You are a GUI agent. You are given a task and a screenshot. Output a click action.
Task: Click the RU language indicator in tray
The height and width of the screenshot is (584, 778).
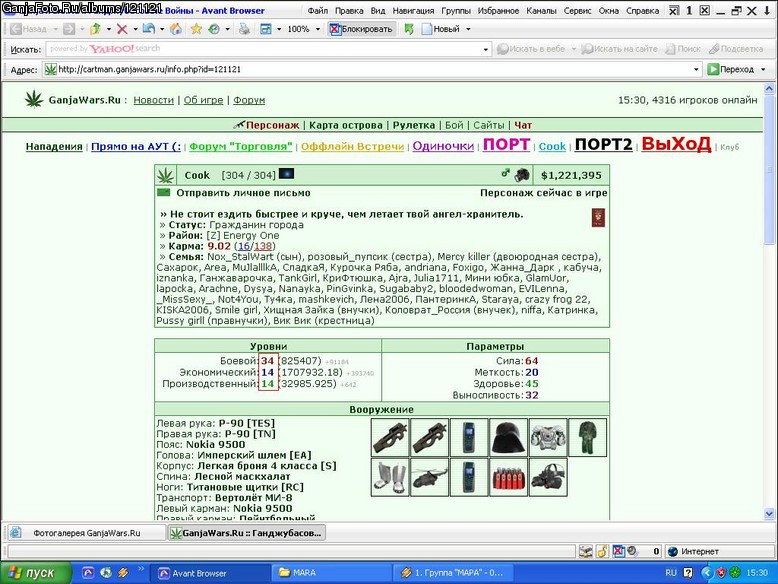[x=671, y=573]
